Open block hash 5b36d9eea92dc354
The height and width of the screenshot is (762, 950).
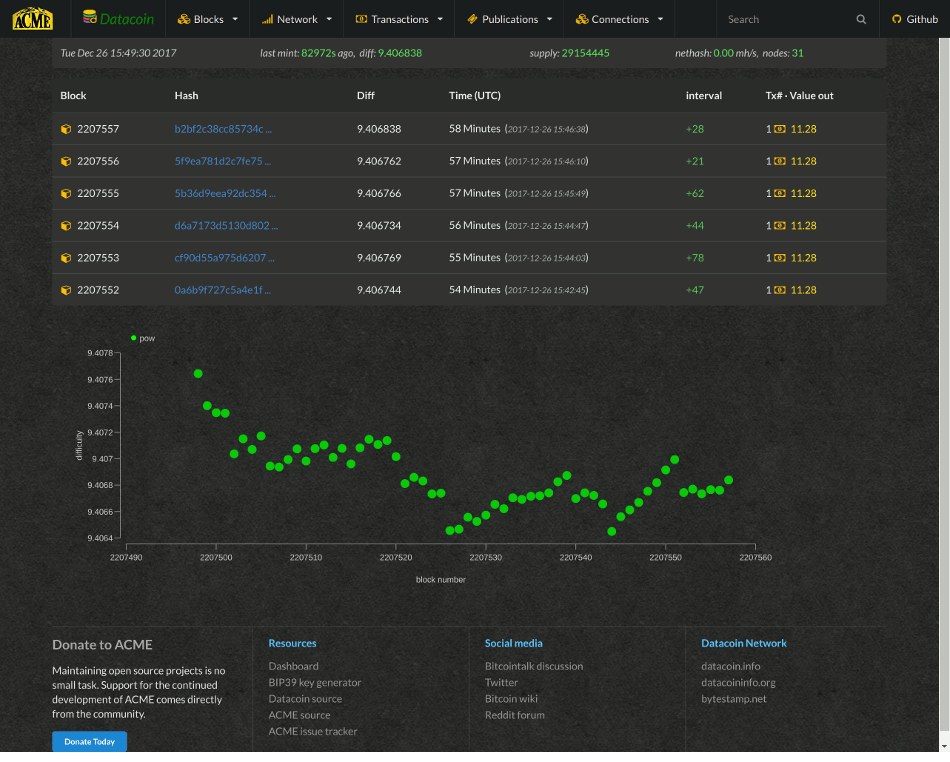click(225, 193)
